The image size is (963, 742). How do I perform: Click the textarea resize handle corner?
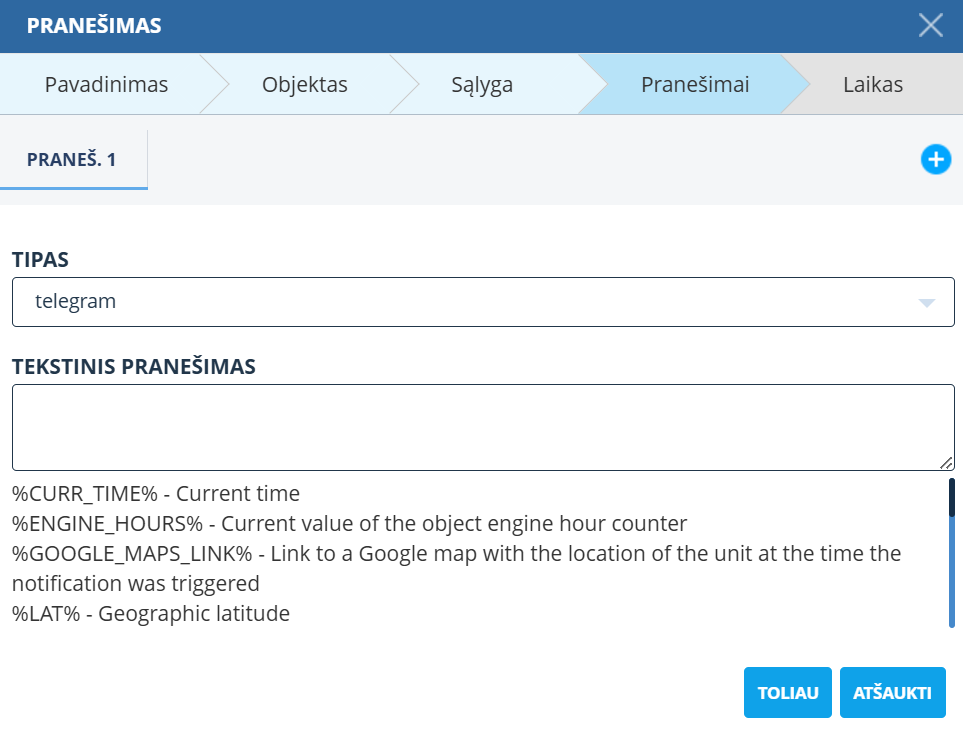coord(946,462)
